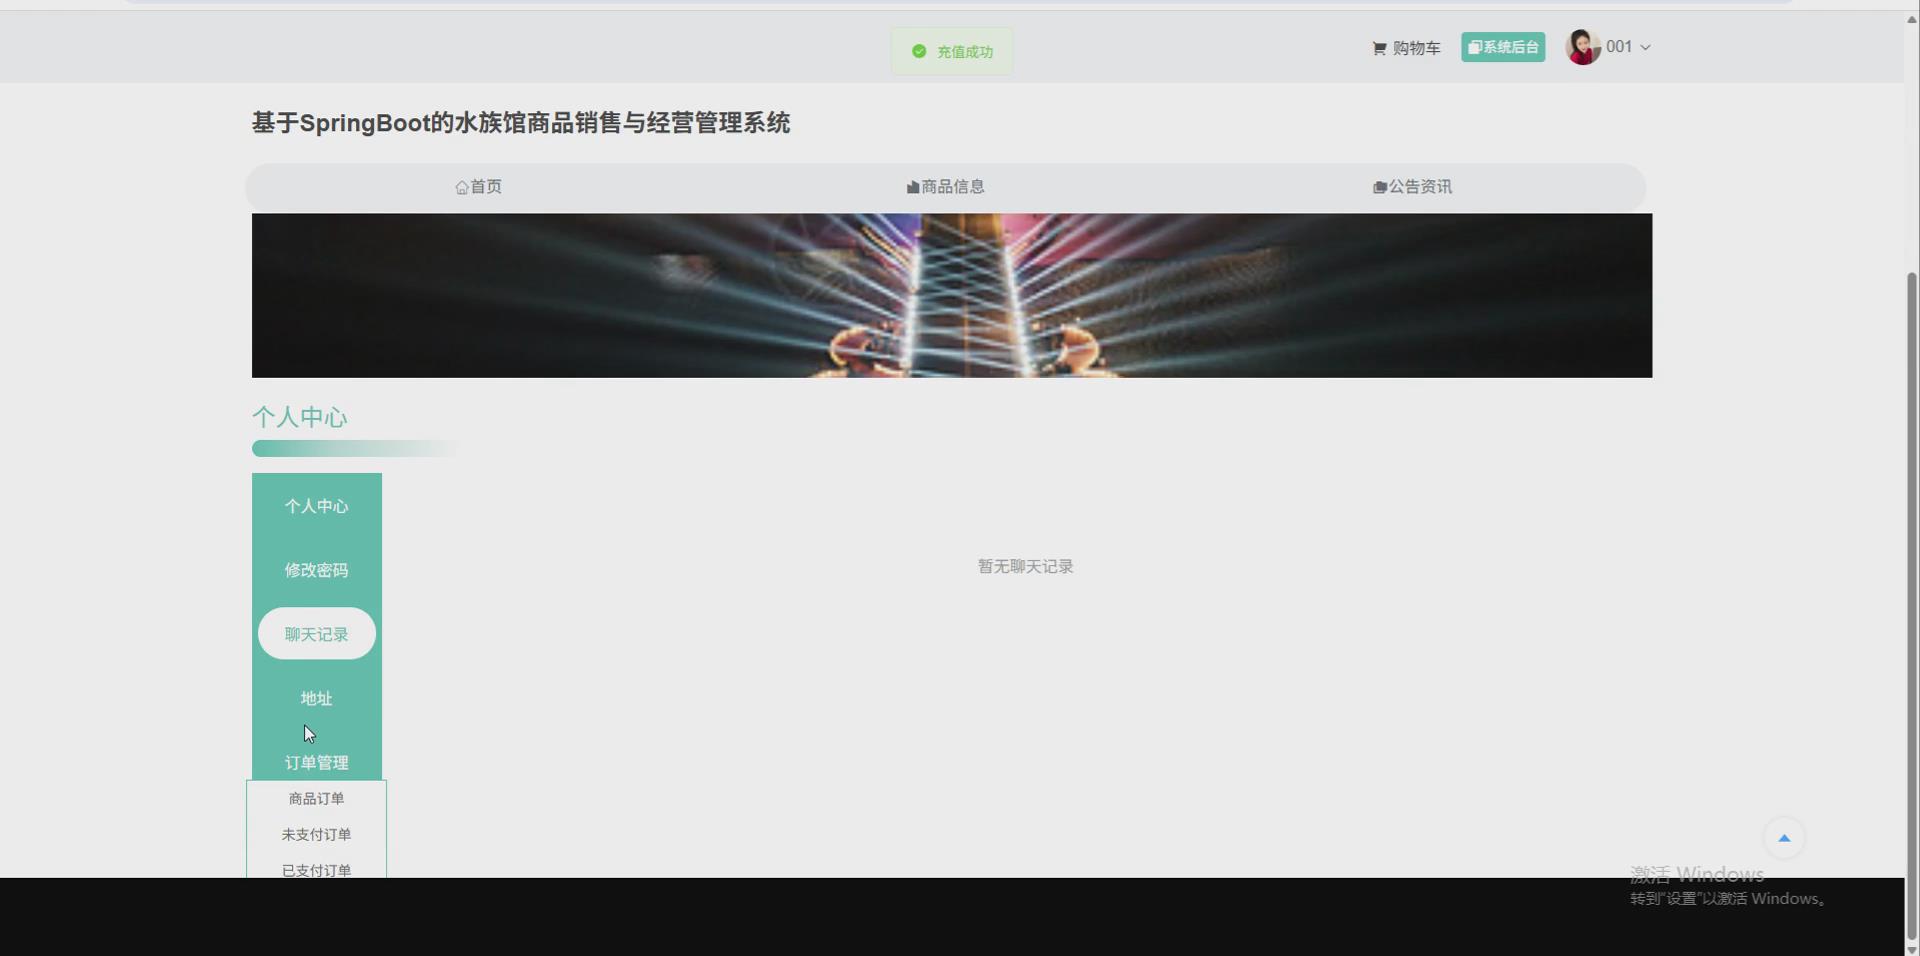The width and height of the screenshot is (1920, 956).
Task: Open 商品订单 submenu item
Action: point(316,798)
